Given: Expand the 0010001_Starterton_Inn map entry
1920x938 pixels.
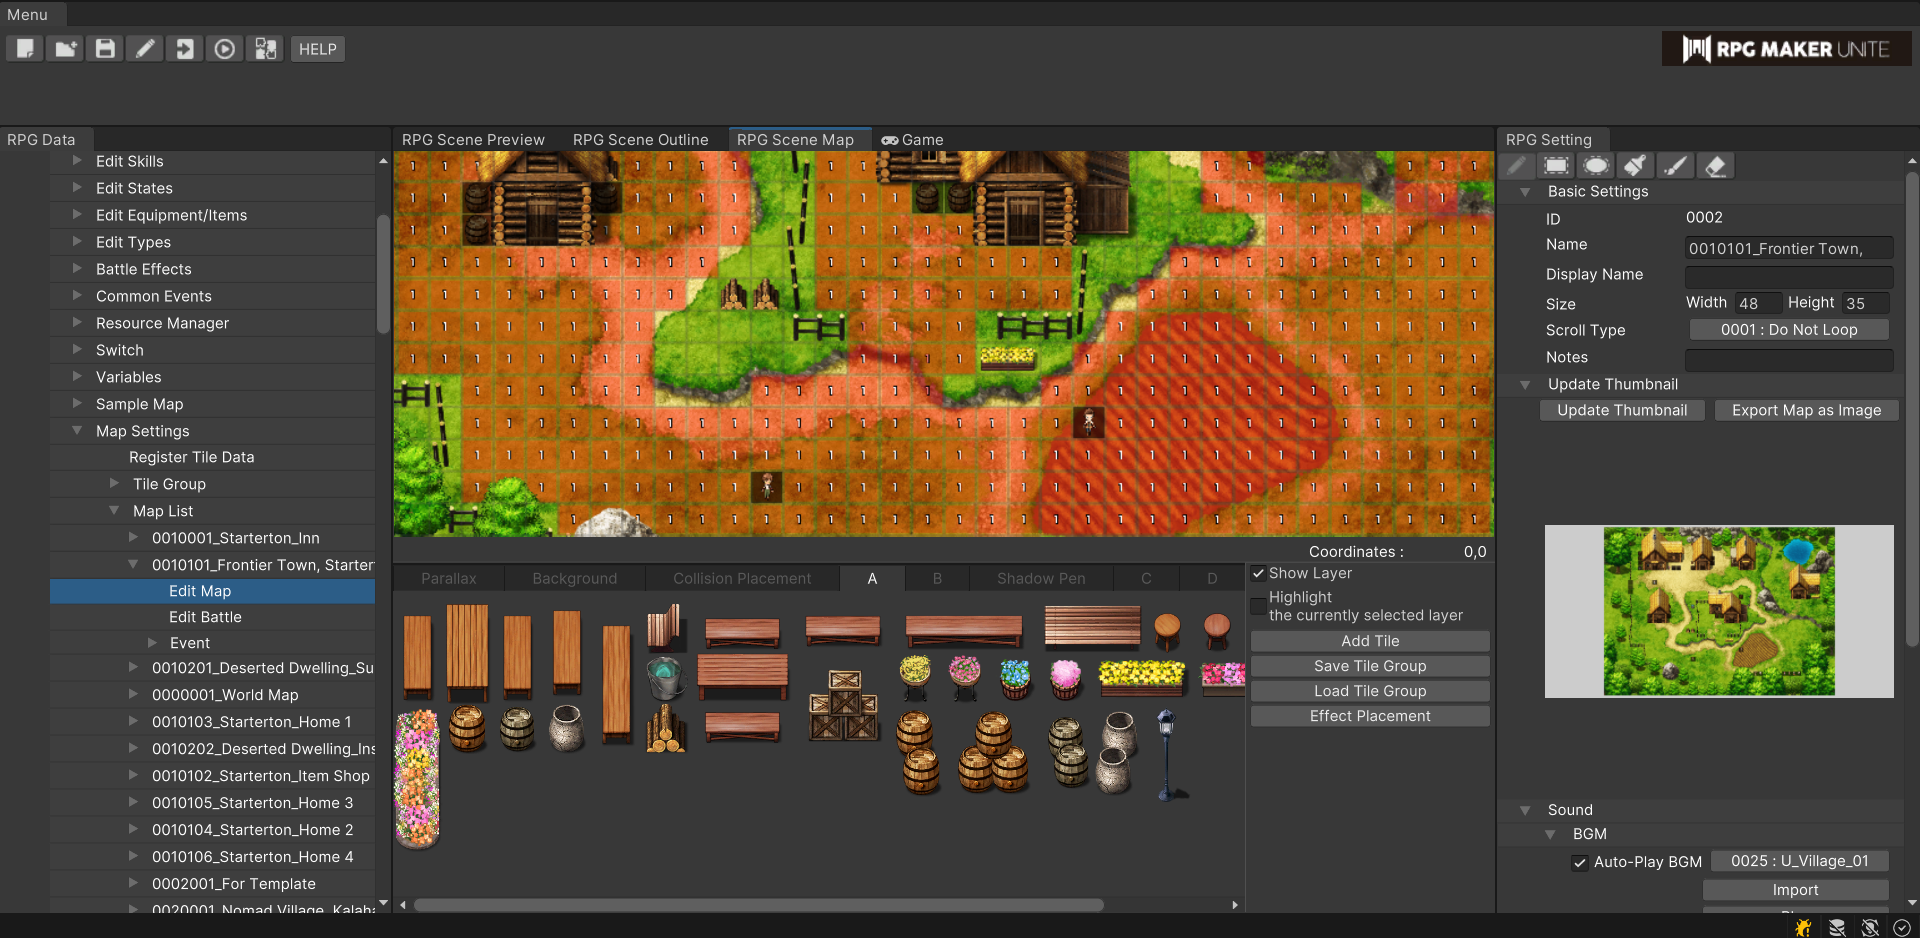Looking at the screenshot, I should click(134, 538).
